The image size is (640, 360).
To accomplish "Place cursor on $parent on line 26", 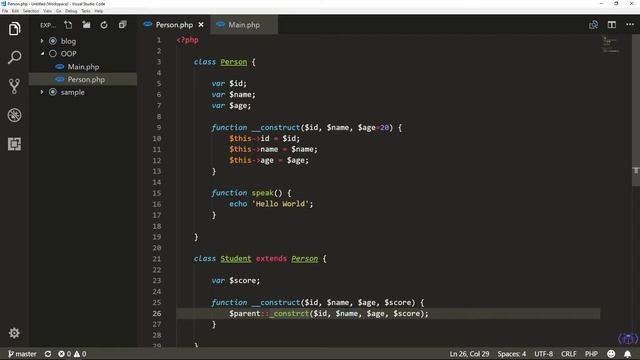I will [244, 313].
